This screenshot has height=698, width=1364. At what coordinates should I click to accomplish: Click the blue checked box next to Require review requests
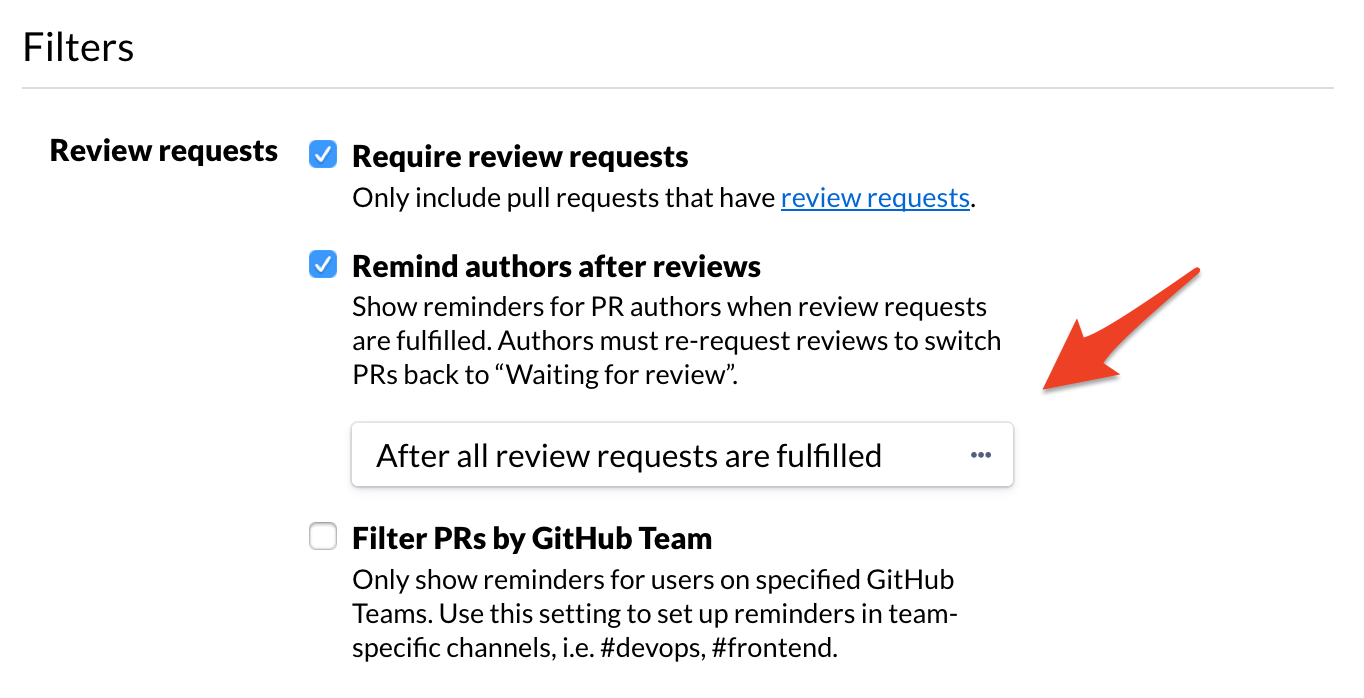322,155
